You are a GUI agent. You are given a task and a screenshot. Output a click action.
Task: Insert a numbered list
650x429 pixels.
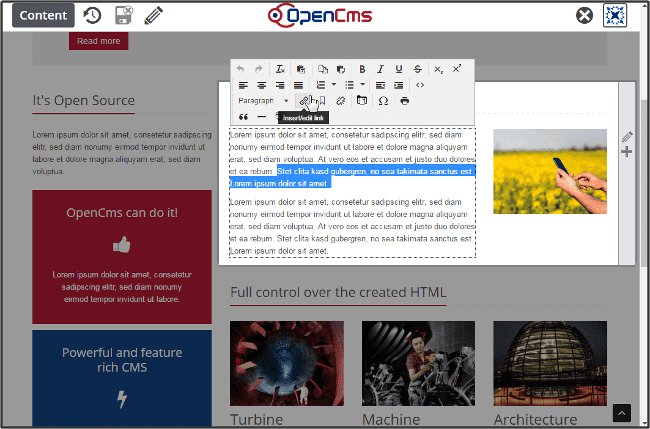(x=321, y=85)
